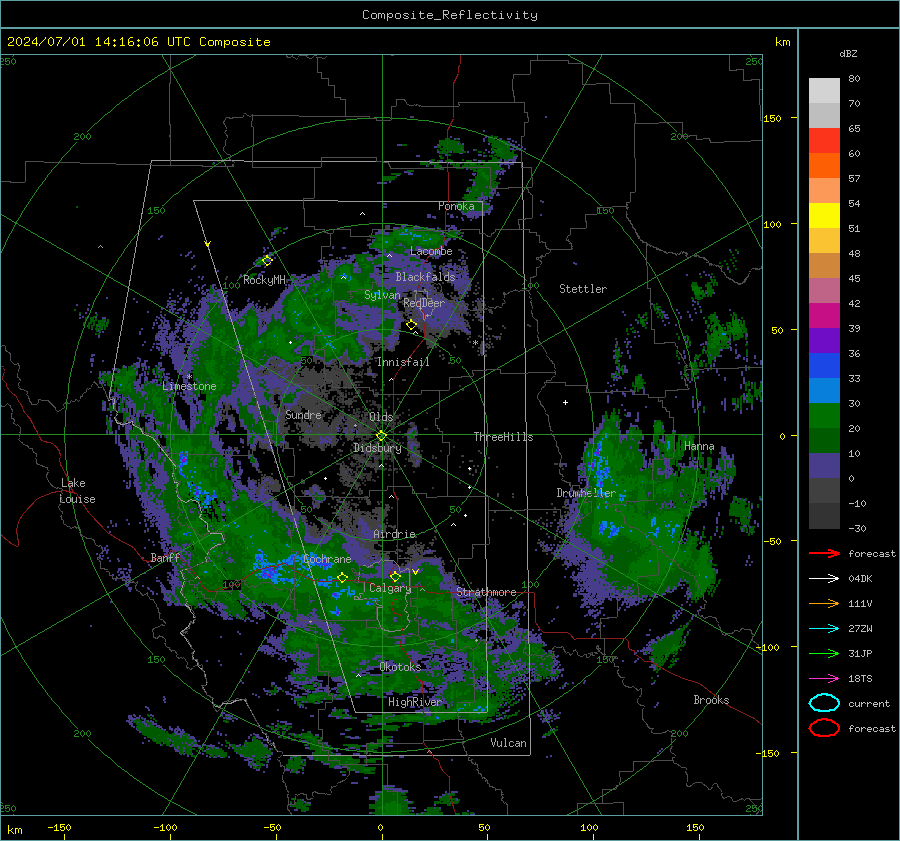The height and width of the screenshot is (841, 900).
Task: Click the Drumheller town label
Action: (586, 493)
